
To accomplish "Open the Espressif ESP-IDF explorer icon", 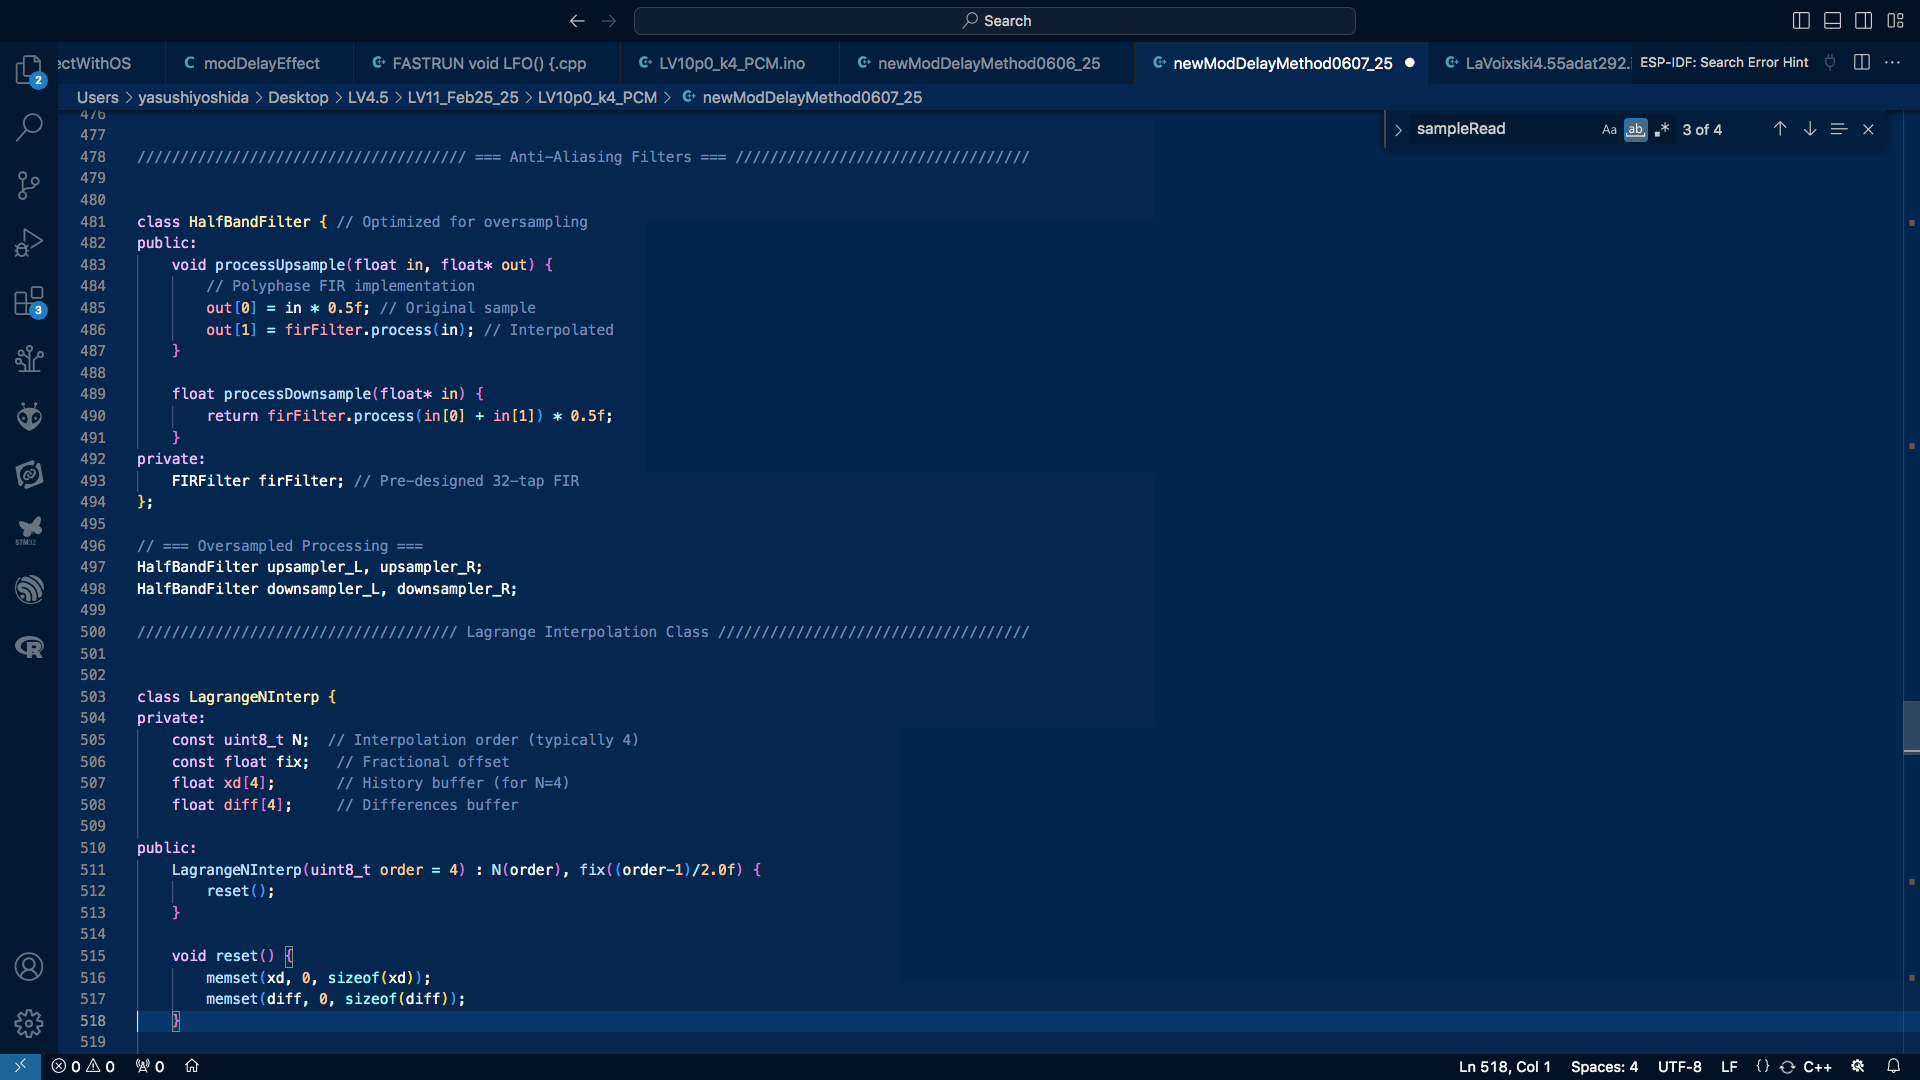I will tap(29, 589).
